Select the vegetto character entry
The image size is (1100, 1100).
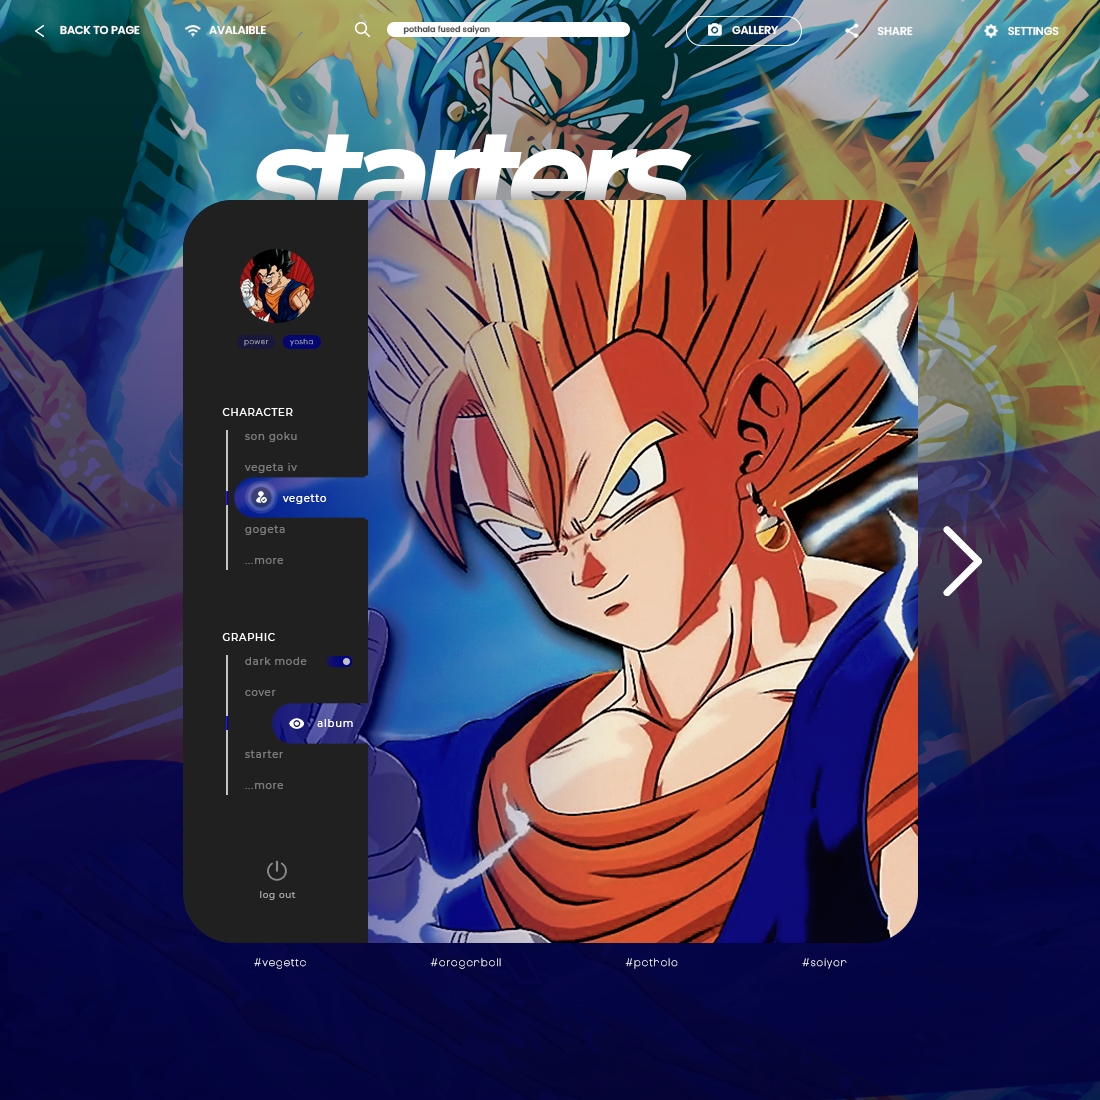(302, 498)
